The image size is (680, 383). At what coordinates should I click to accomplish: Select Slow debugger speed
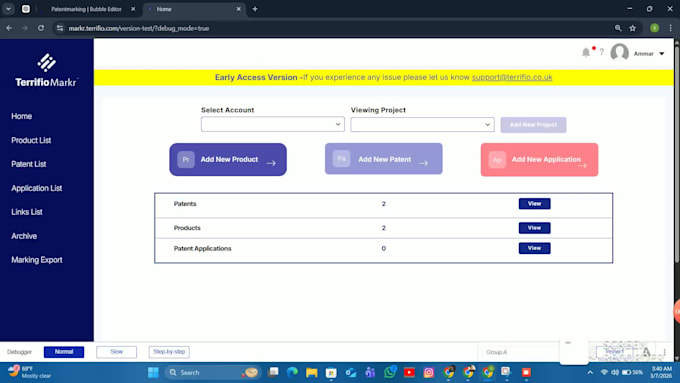[x=117, y=352]
